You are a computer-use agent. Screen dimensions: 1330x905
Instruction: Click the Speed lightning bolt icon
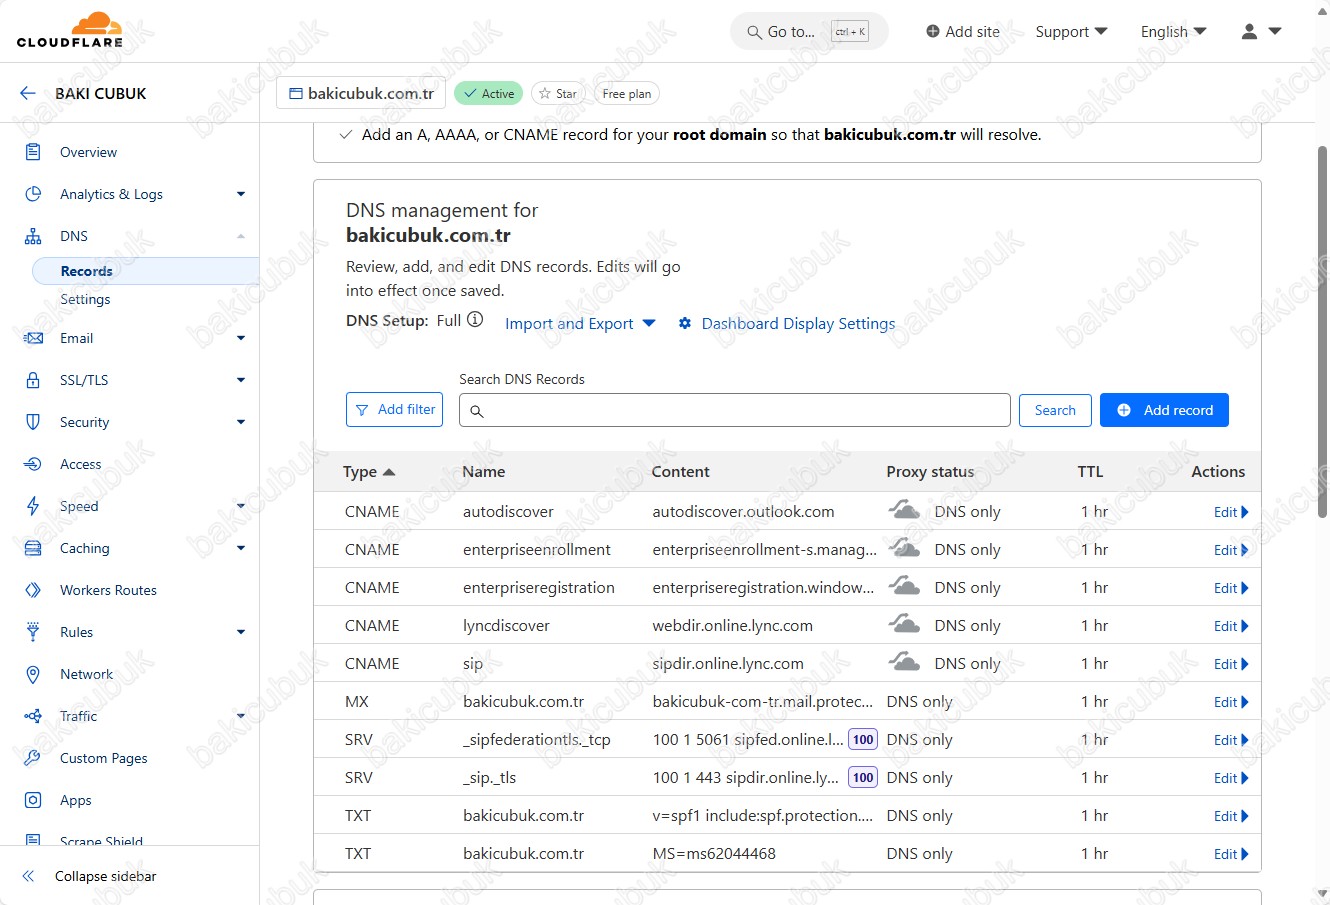pos(33,506)
